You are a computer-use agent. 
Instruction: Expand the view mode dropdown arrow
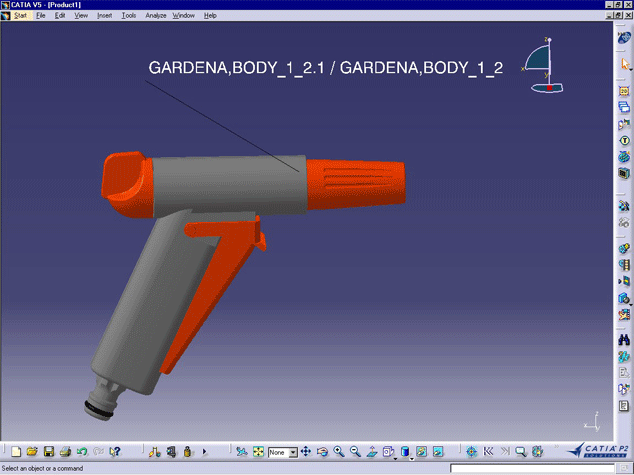[x=412, y=459]
